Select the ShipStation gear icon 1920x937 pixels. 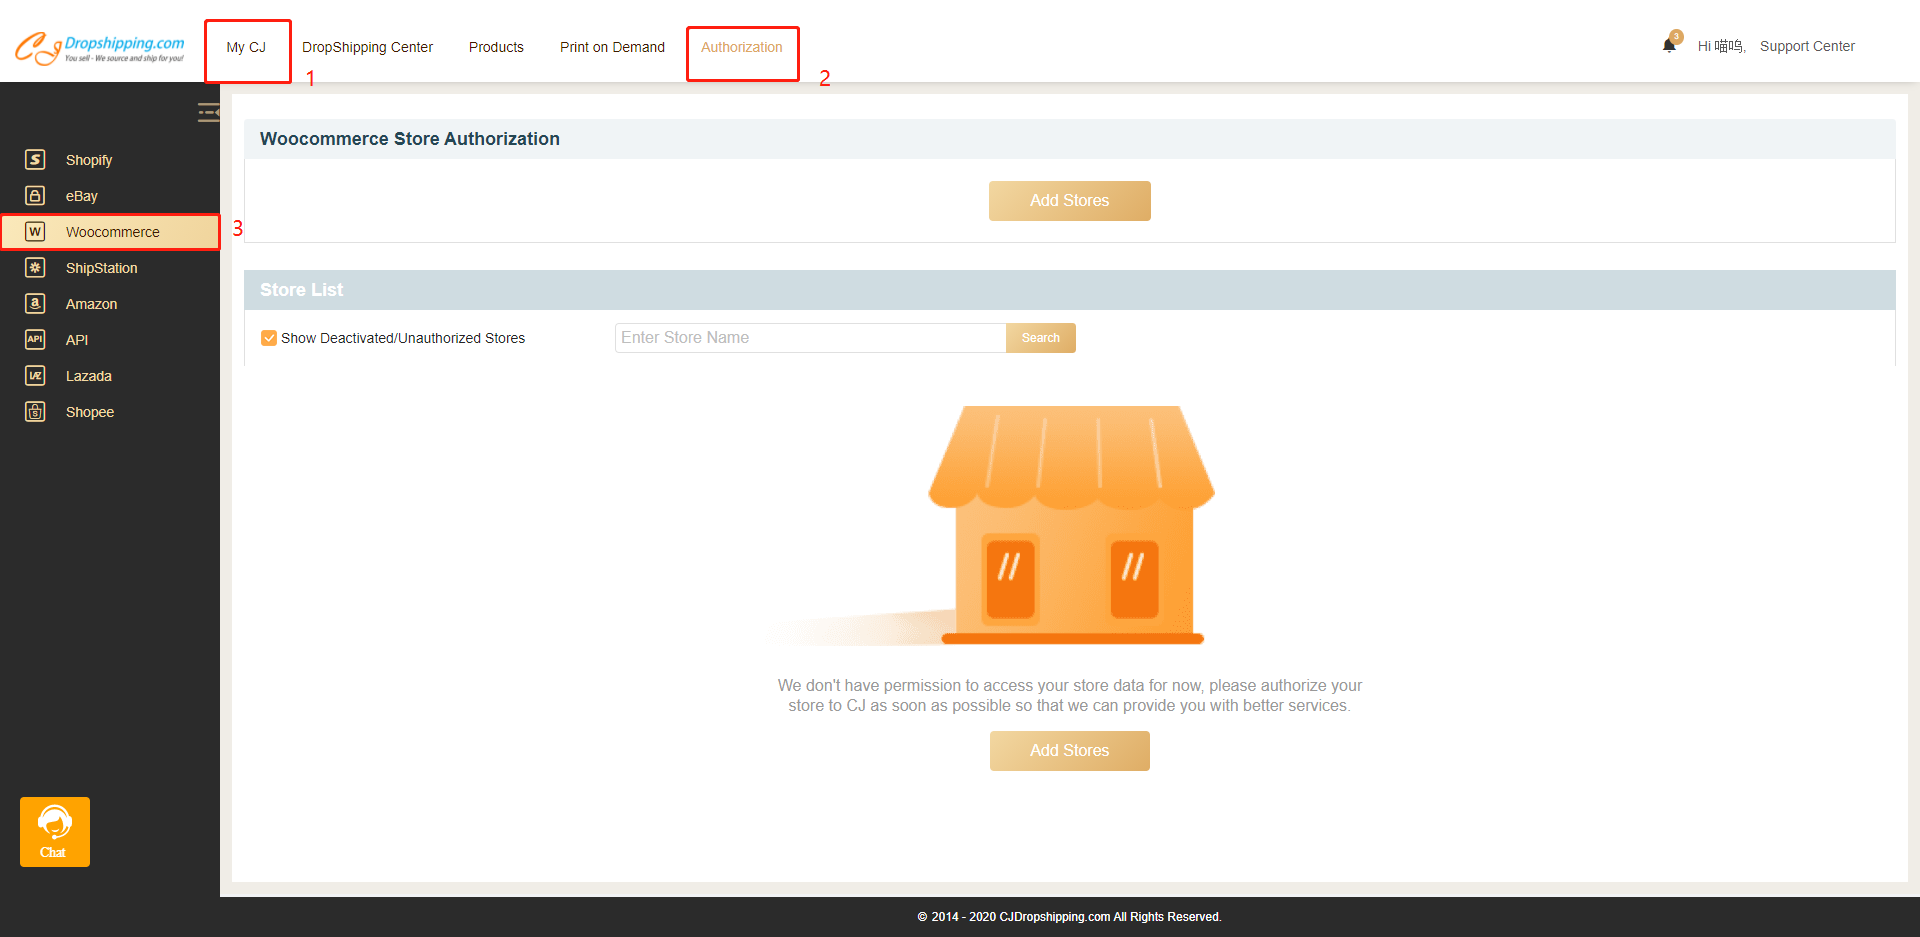[x=35, y=268]
